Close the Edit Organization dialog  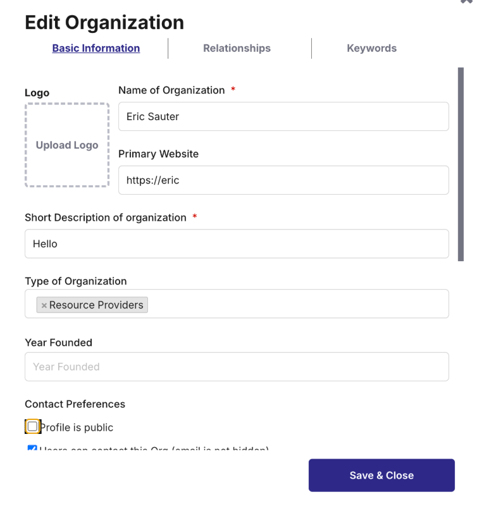pos(466,2)
